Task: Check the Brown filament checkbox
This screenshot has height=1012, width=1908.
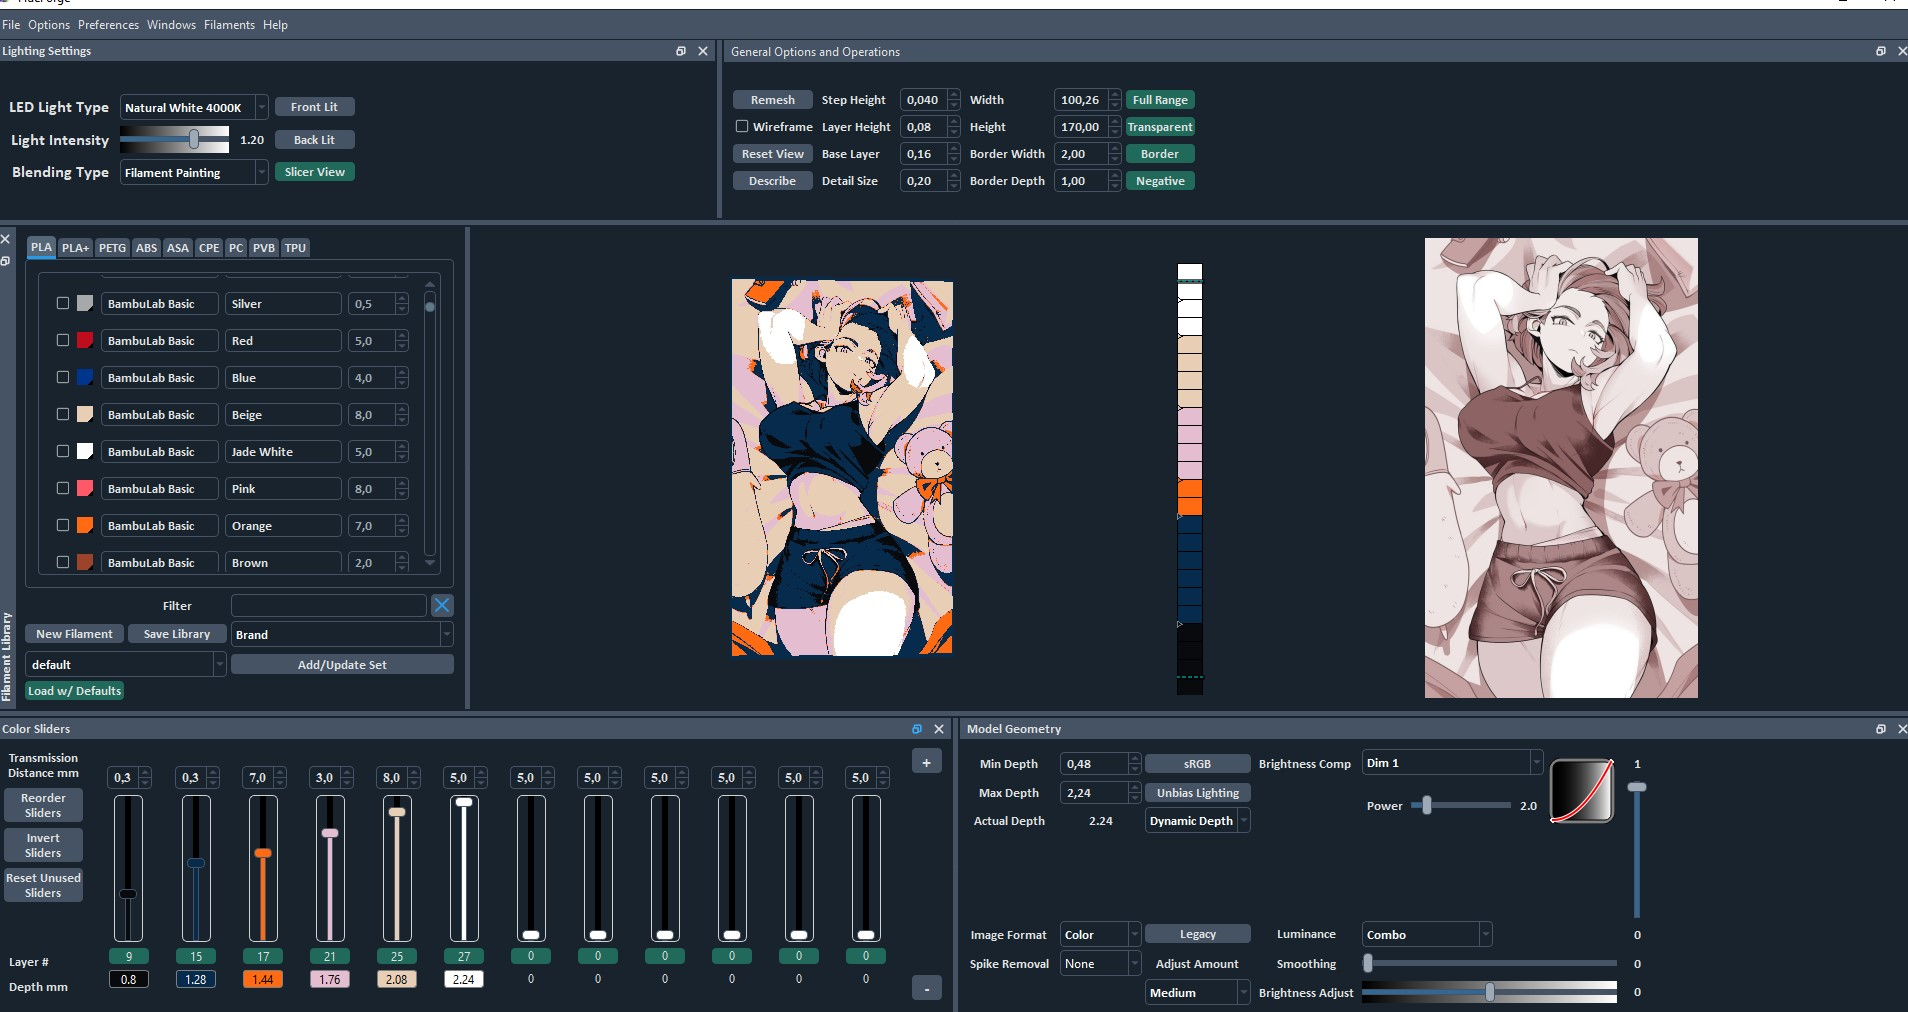Action: point(63,562)
